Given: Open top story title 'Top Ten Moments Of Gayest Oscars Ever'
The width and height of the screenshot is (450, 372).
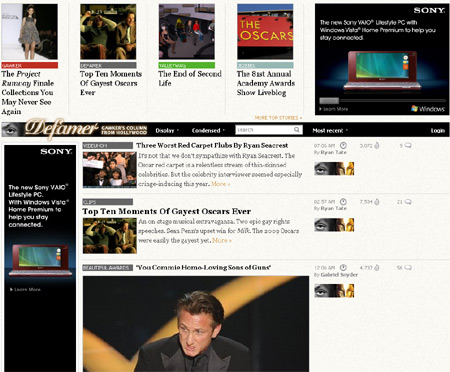Looking at the screenshot, I should tap(111, 83).
